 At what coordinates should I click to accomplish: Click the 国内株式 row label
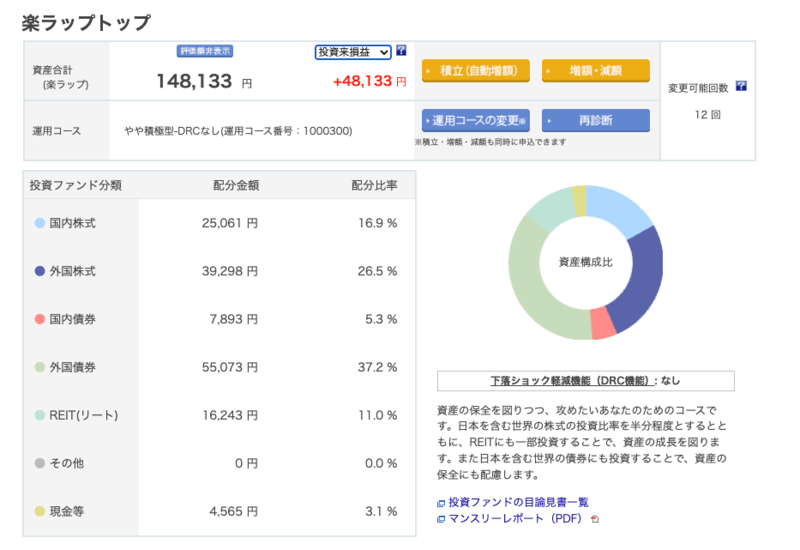72,223
